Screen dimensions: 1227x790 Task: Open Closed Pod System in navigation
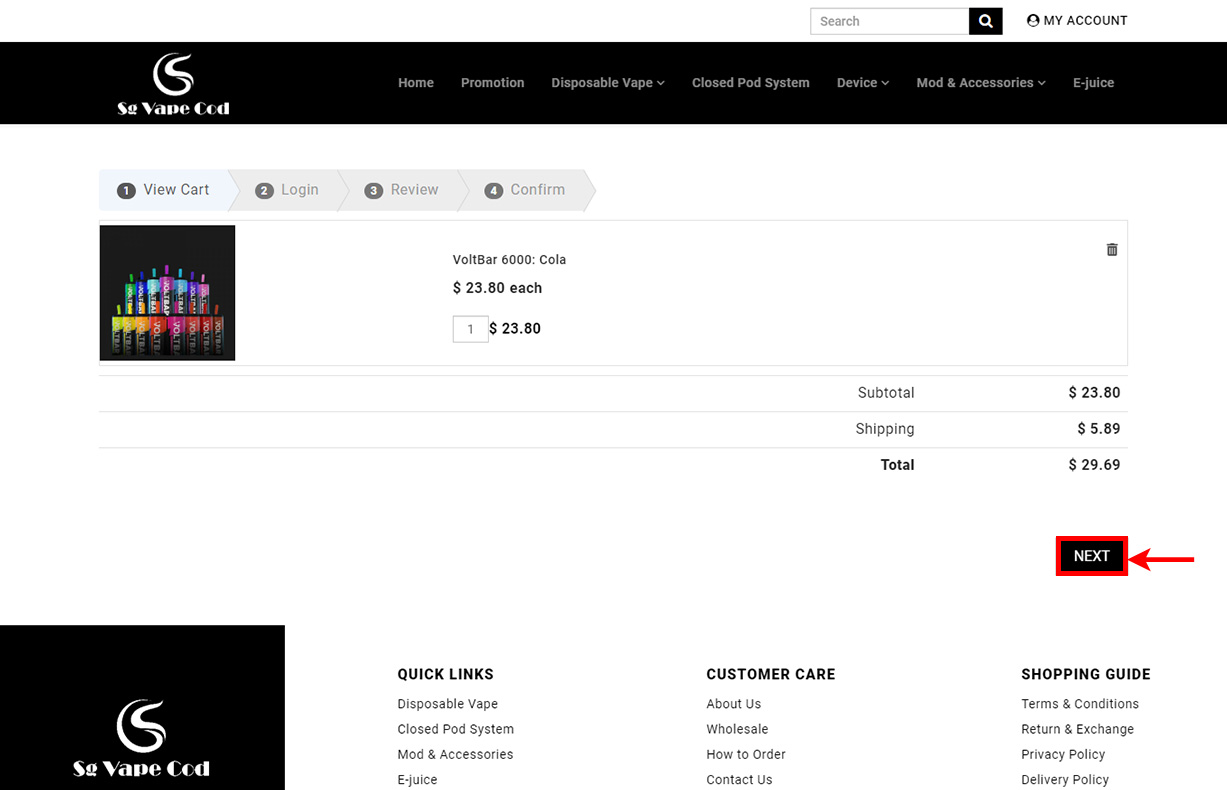pyautogui.click(x=751, y=83)
